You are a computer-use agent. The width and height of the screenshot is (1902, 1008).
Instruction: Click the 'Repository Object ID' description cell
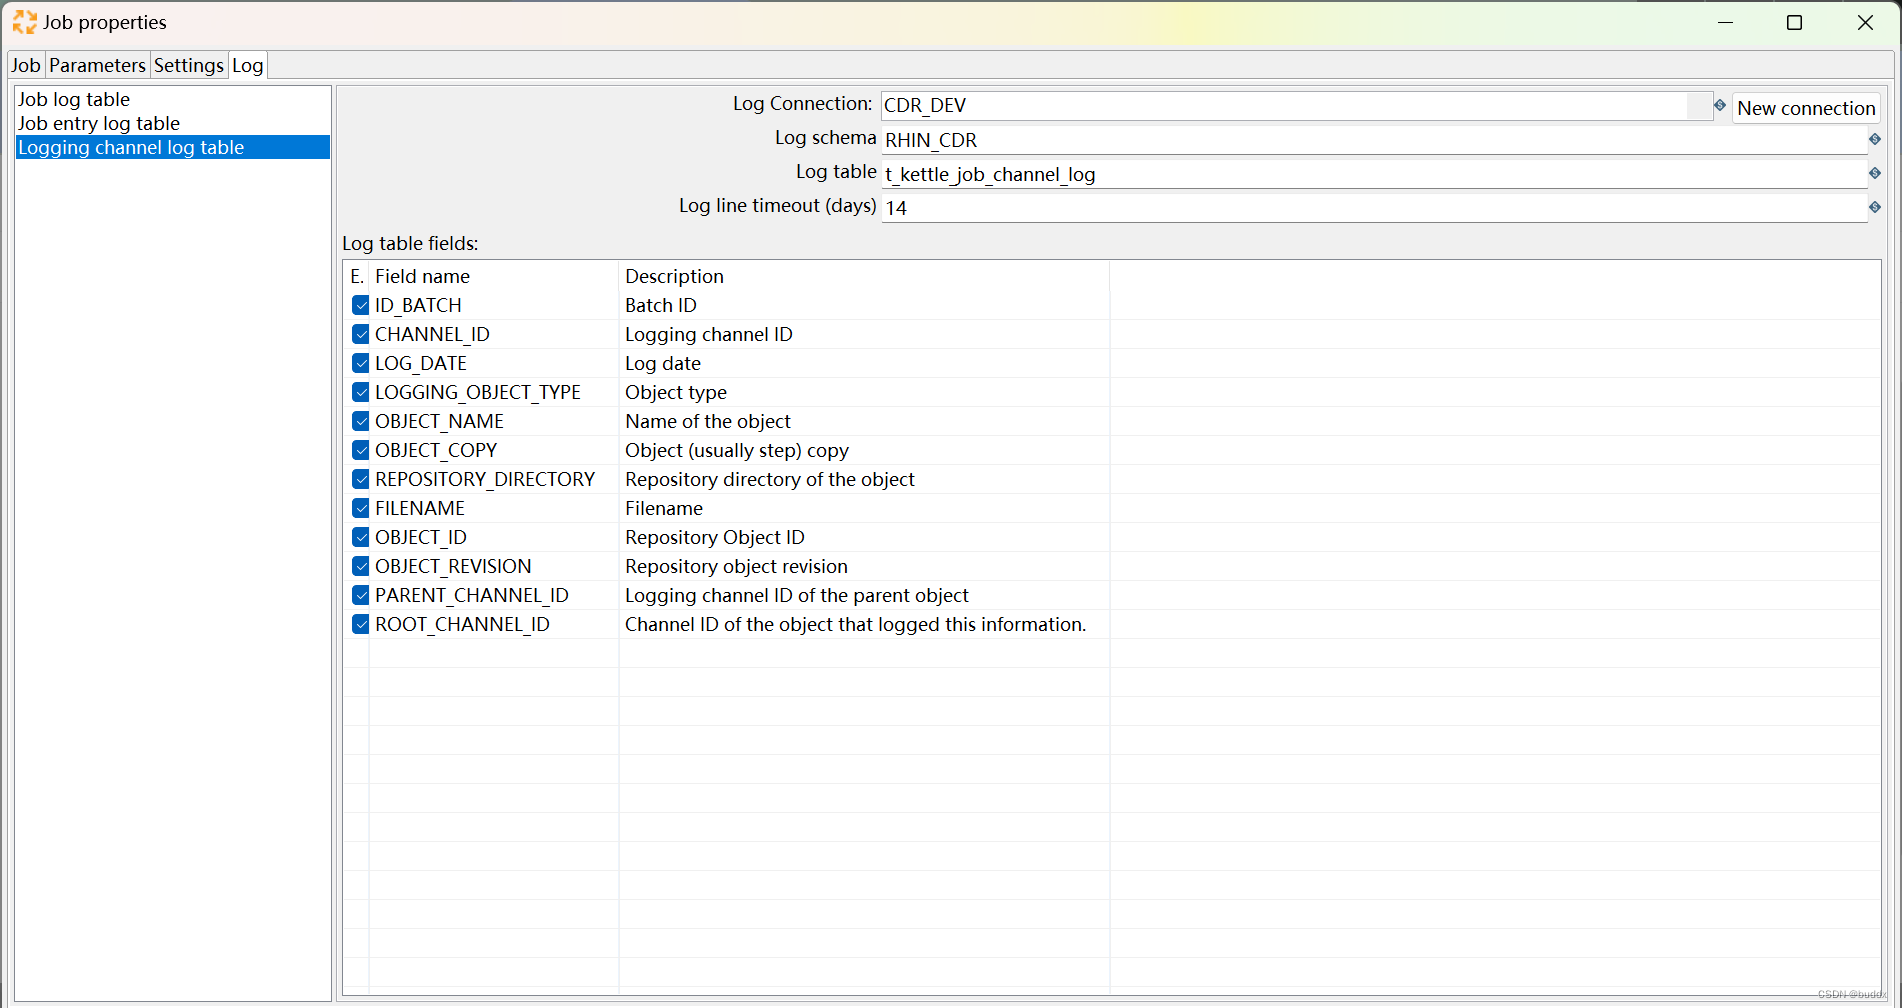(864, 537)
